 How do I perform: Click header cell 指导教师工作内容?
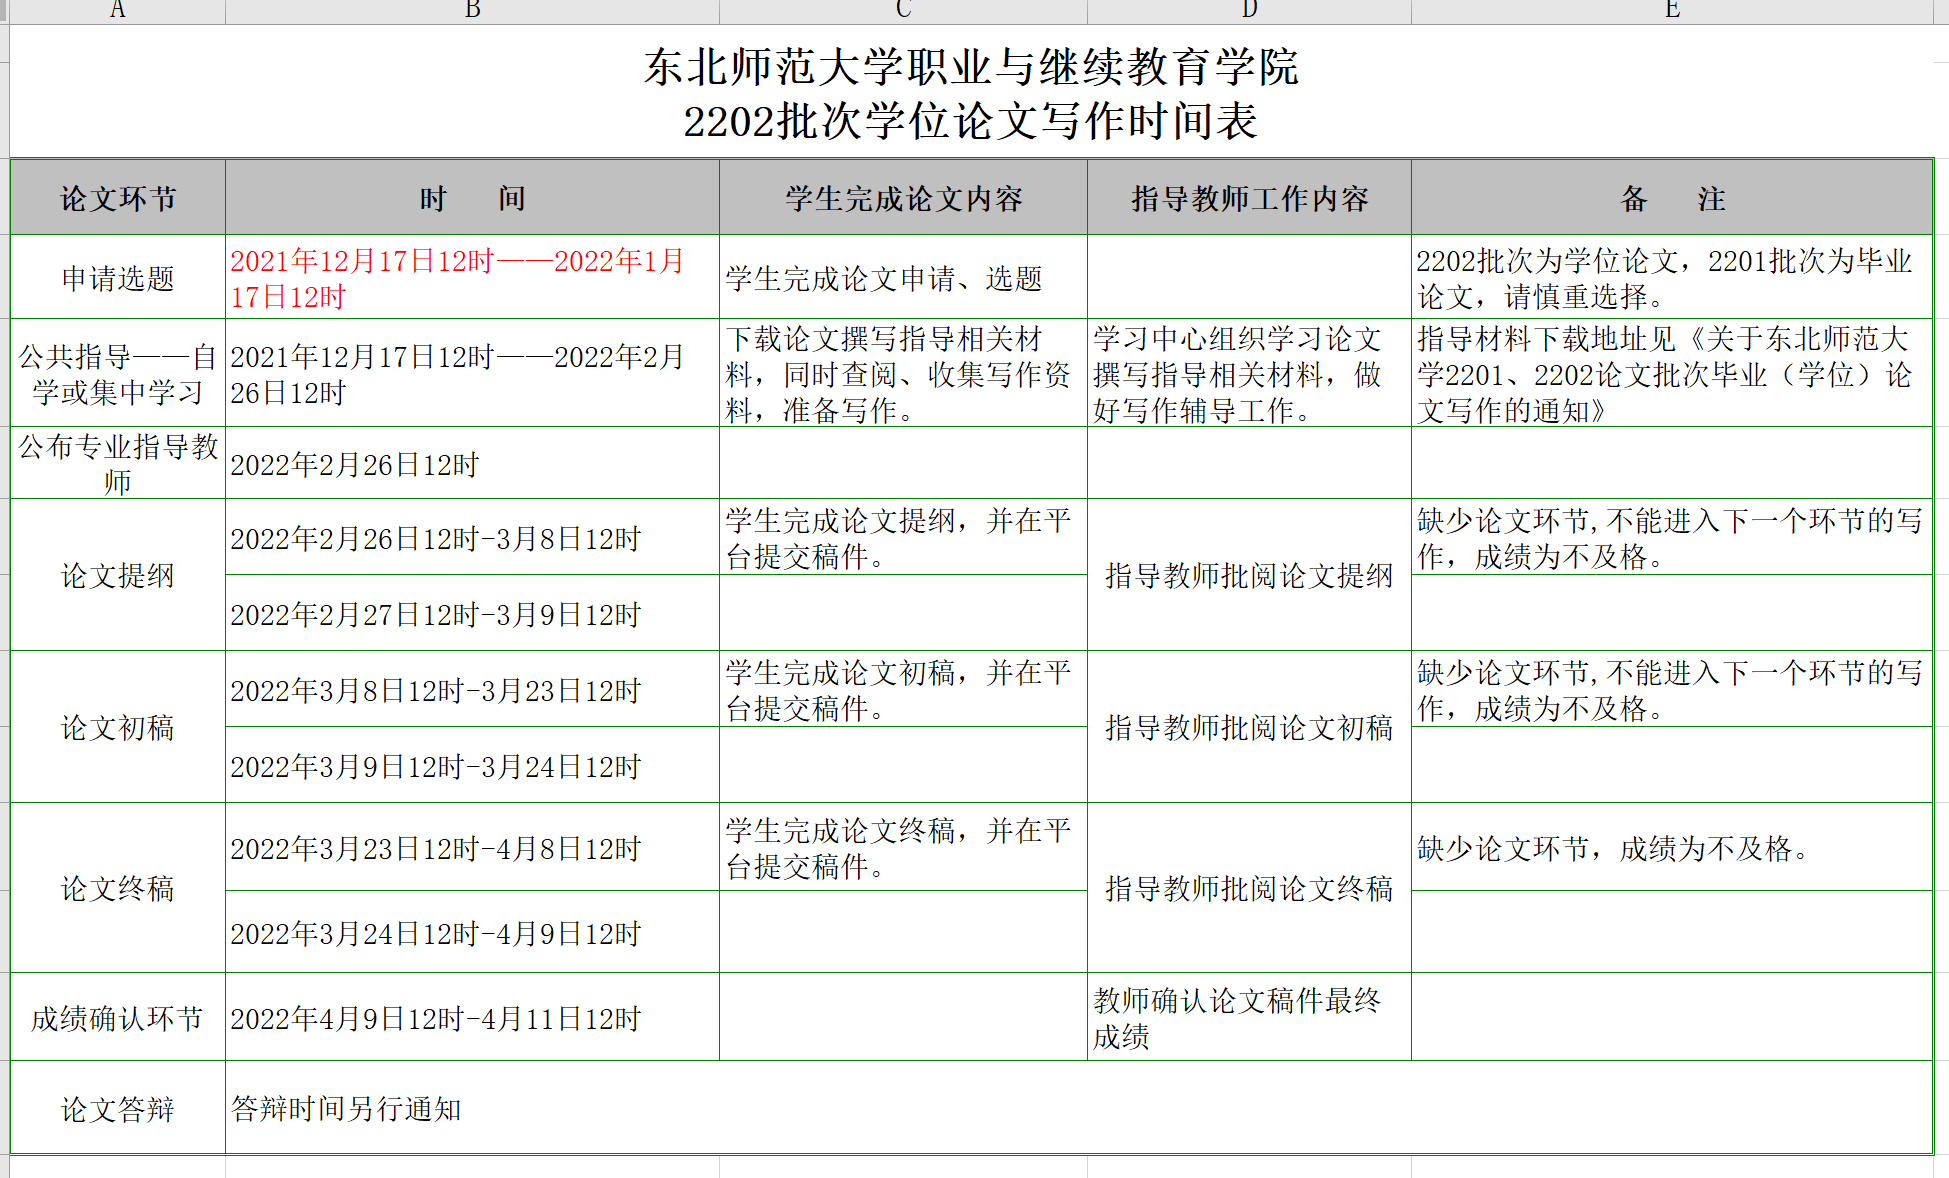(x=1249, y=198)
